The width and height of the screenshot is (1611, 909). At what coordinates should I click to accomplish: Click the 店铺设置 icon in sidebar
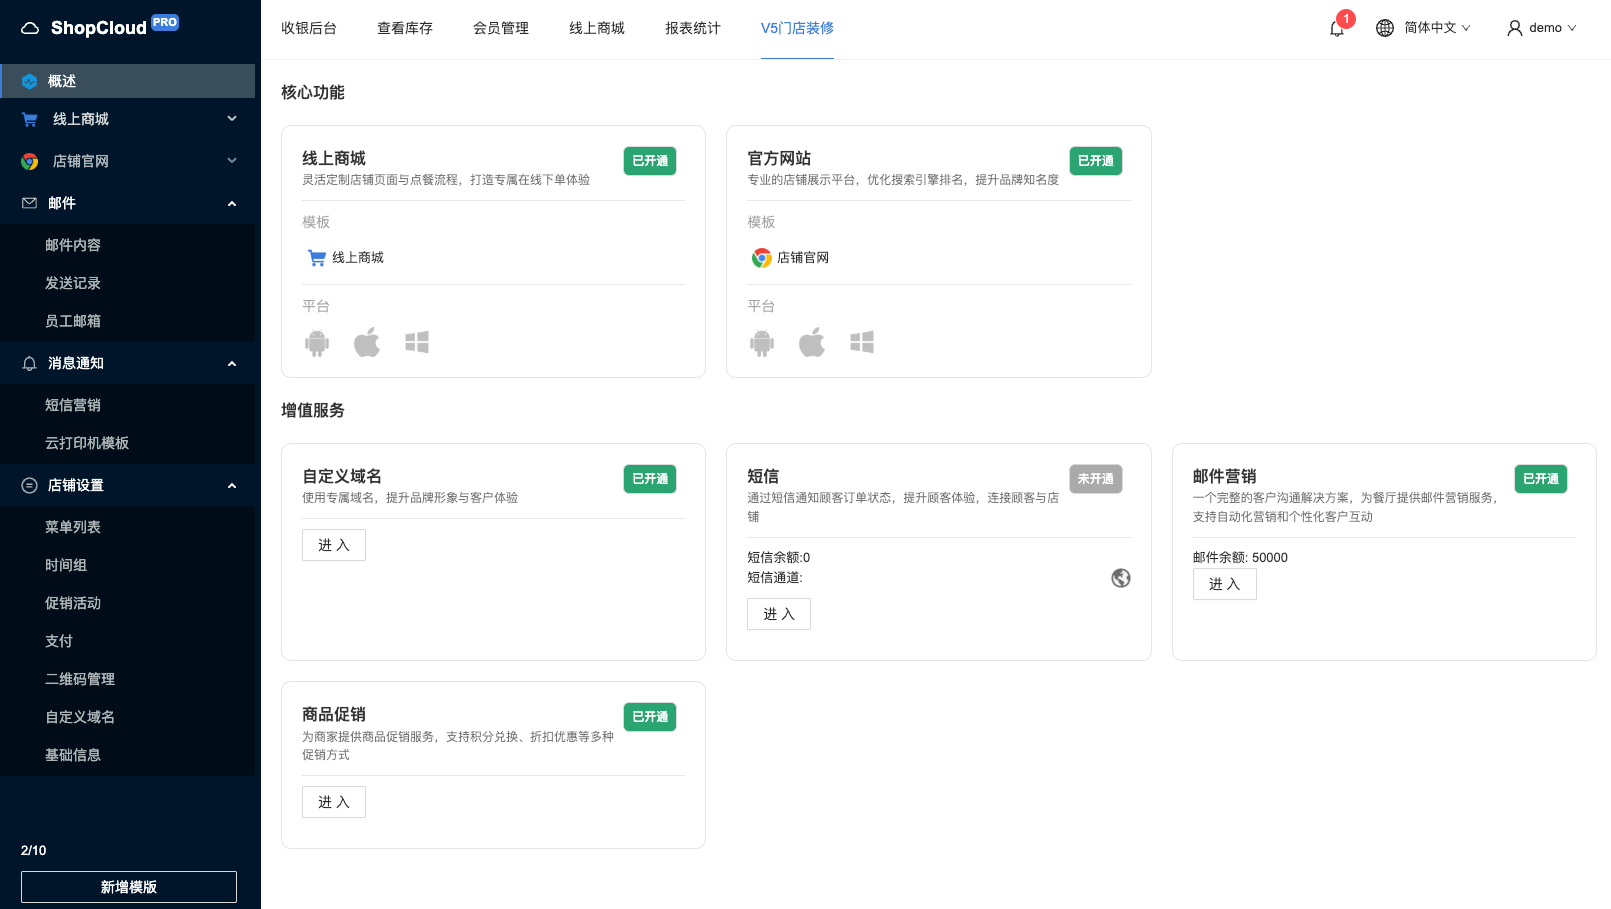click(30, 485)
